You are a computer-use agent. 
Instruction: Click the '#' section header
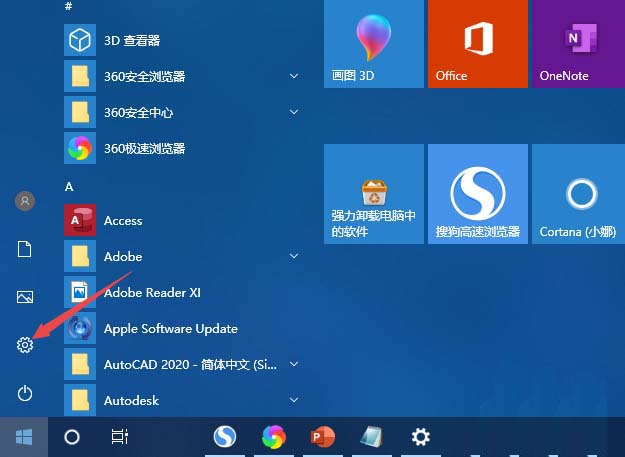[x=69, y=6]
